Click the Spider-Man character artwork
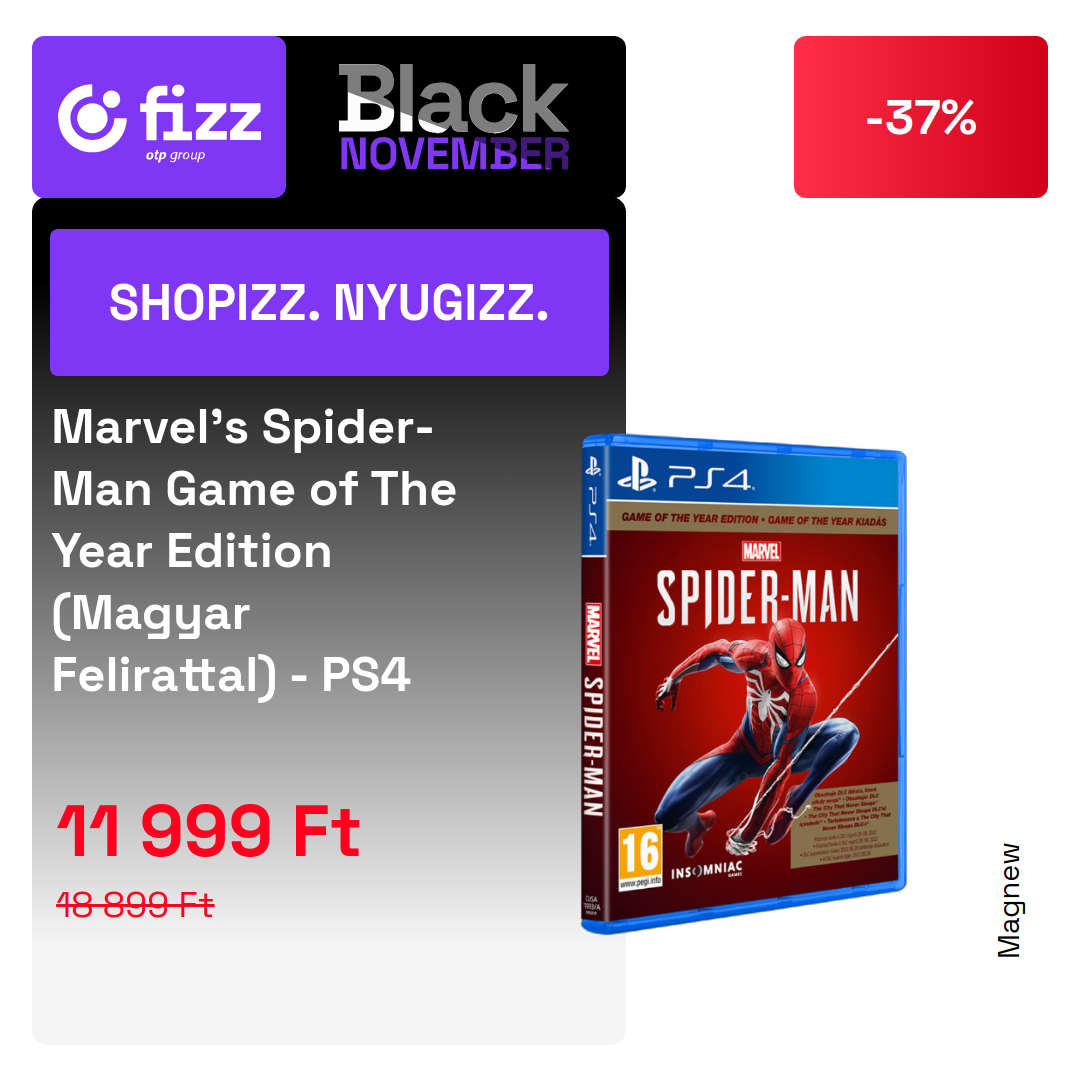The width and height of the screenshot is (1080, 1080). click(x=758, y=730)
